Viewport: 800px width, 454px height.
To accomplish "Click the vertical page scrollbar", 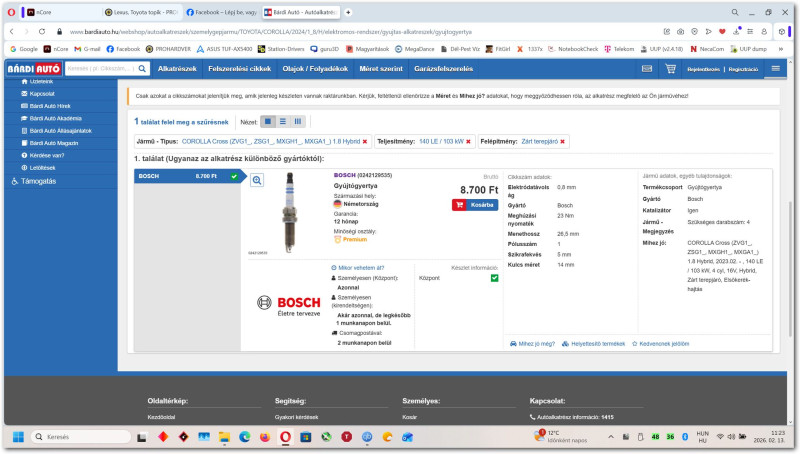I will point(791,268).
